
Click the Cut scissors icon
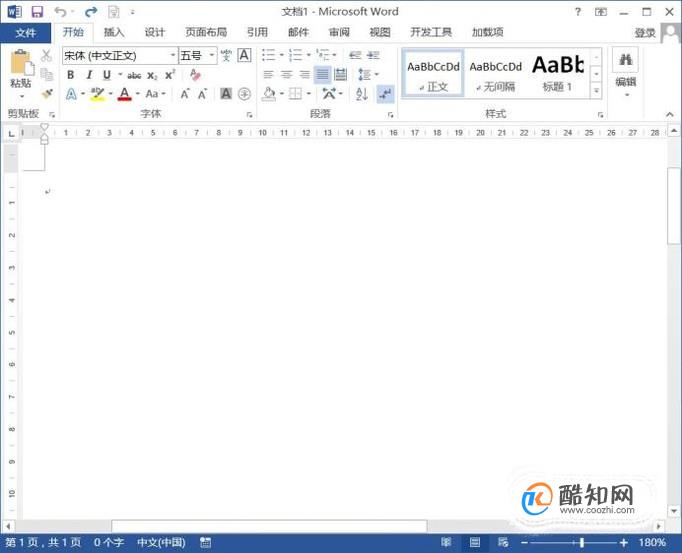coord(46,55)
